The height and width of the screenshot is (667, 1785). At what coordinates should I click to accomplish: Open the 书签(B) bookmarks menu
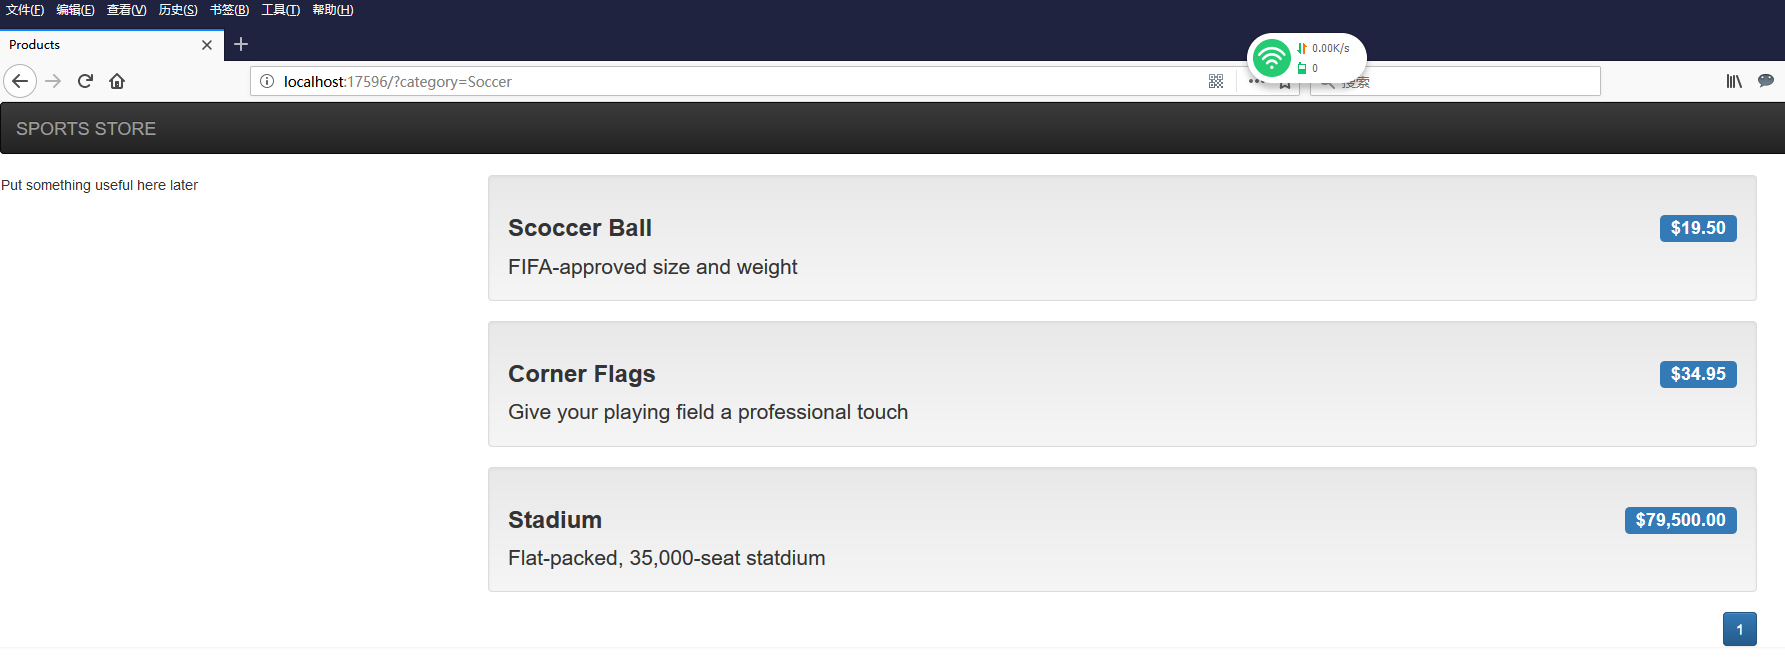coord(229,10)
